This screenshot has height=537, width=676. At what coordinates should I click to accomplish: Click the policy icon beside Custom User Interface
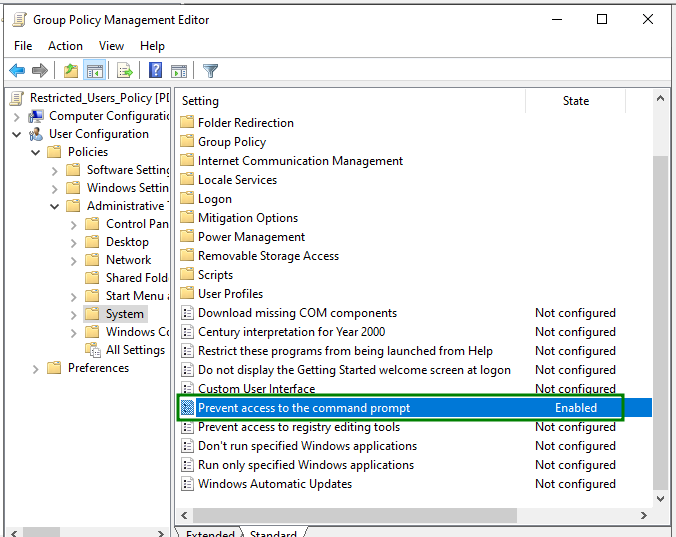coord(187,389)
